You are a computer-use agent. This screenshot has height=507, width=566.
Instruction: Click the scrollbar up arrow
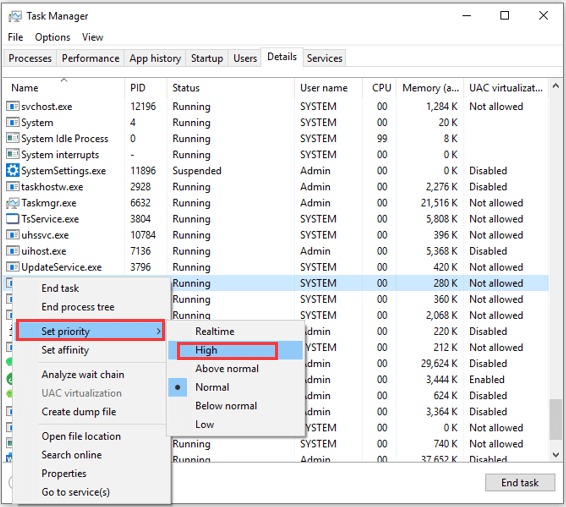click(x=556, y=86)
